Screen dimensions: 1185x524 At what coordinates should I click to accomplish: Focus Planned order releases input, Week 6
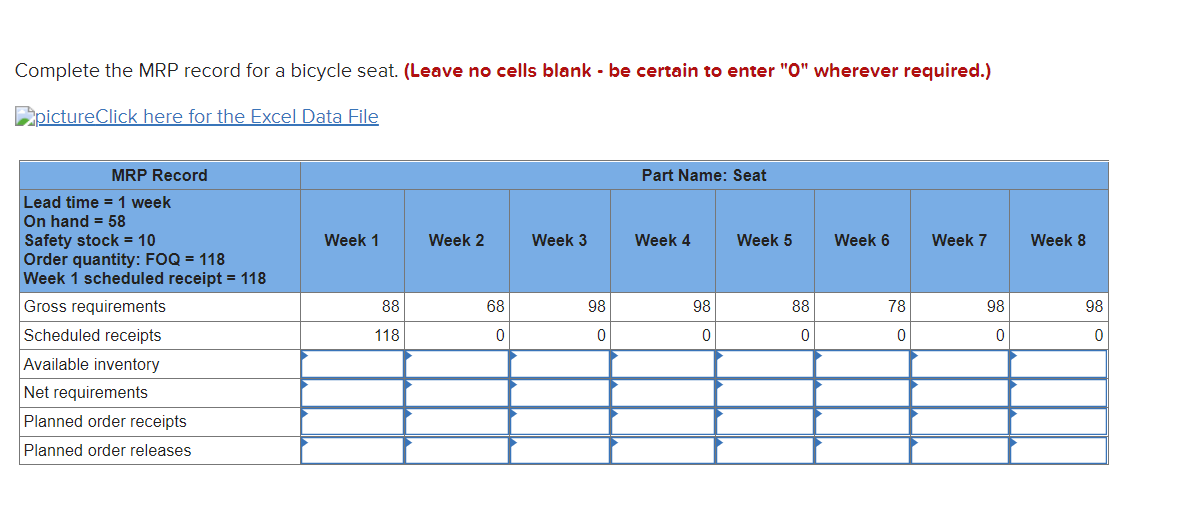862,450
